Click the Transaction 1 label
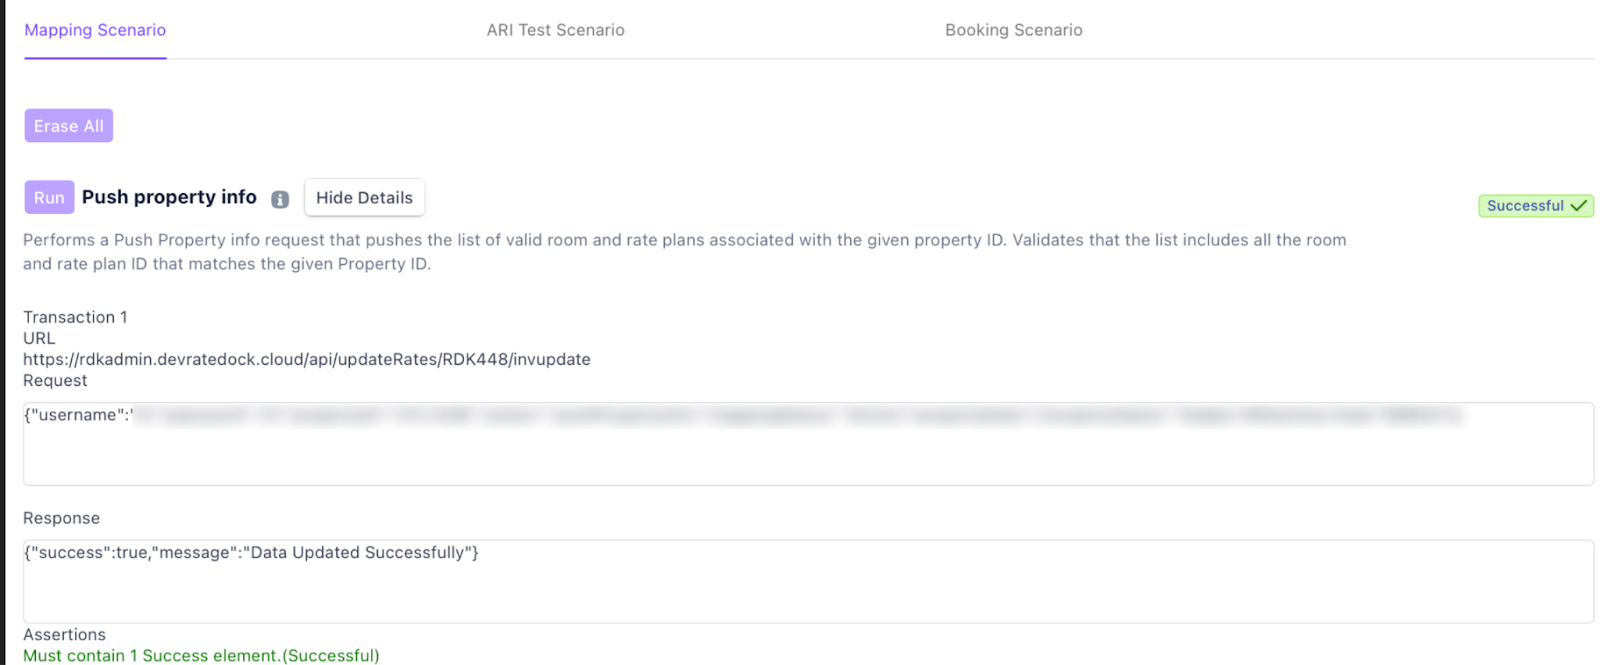Image resolution: width=1600 pixels, height=665 pixels. (x=75, y=317)
